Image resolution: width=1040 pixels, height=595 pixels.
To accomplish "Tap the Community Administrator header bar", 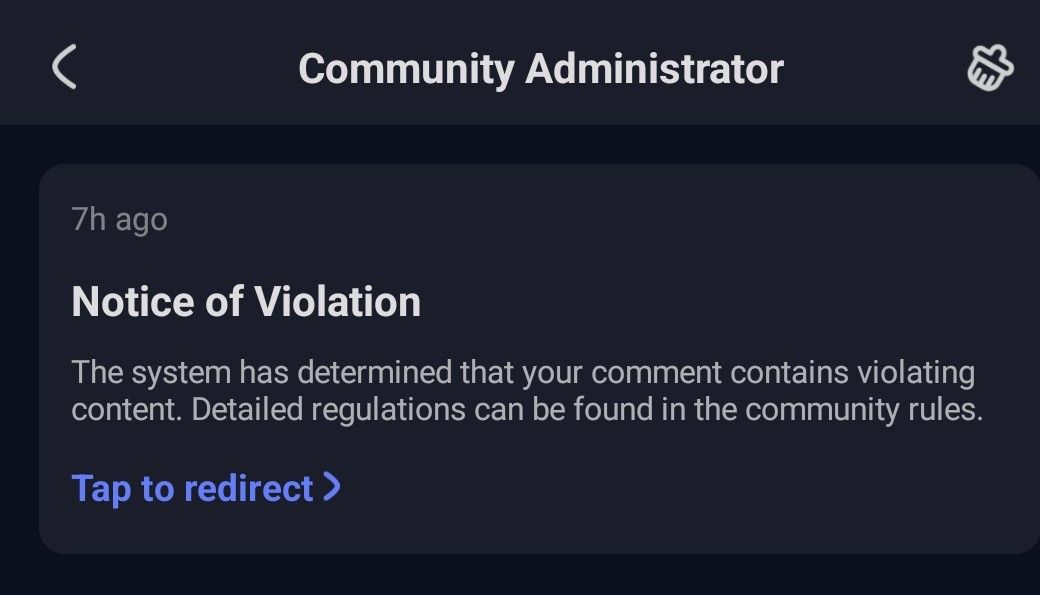I will point(540,68).
